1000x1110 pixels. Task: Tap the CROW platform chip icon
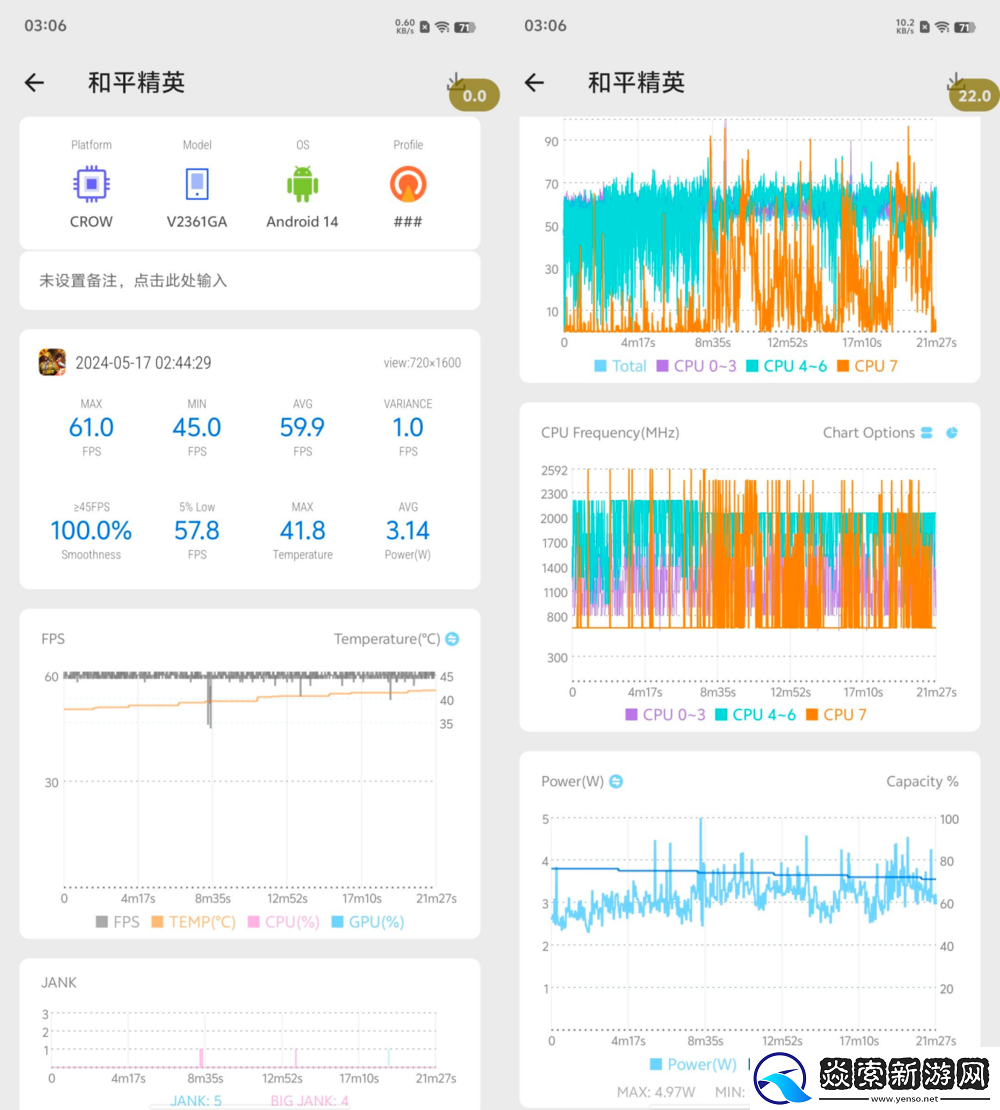coord(91,184)
